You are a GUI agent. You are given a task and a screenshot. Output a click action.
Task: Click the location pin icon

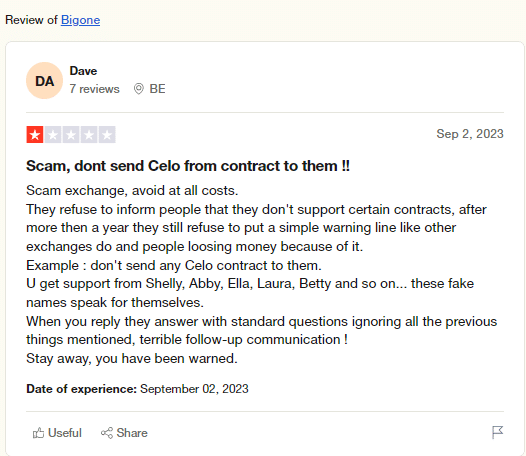coord(139,89)
